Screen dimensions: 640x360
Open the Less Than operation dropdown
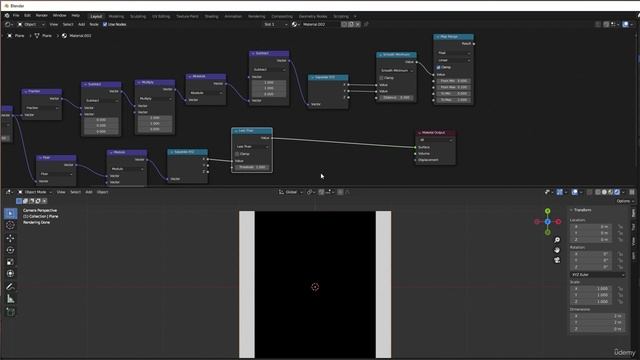[252, 147]
